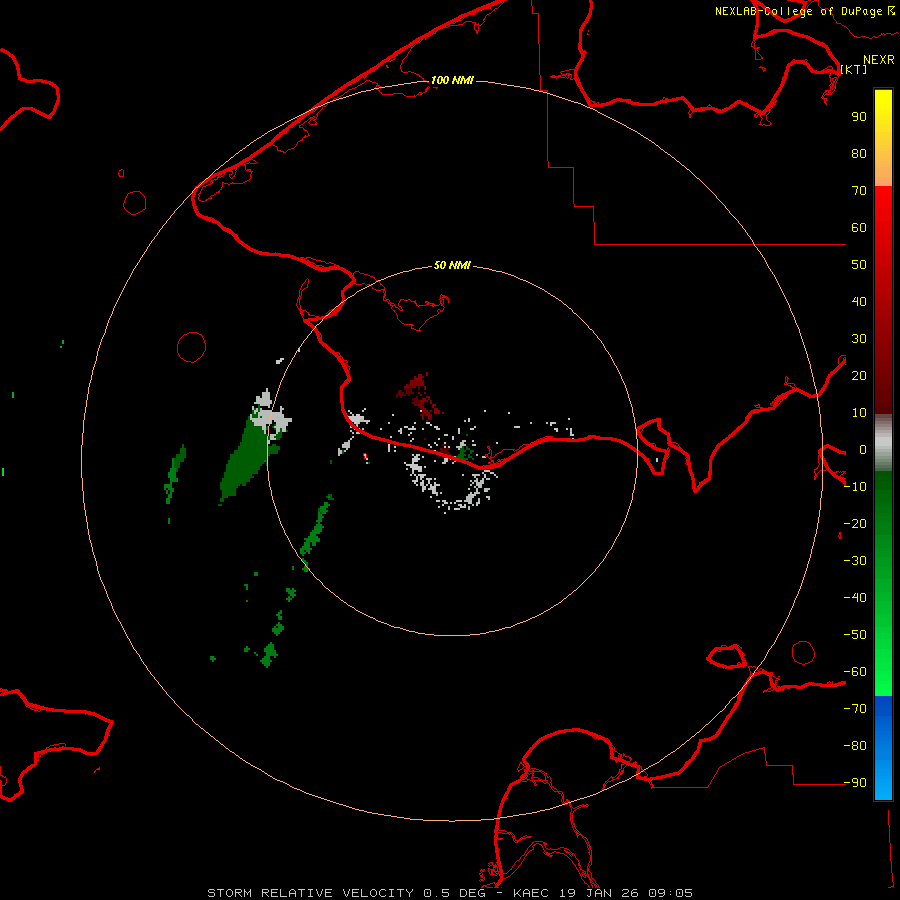Viewport: 900px width, 900px height.
Task: Click the positive 80 scale value
Action: click(859, 154)
